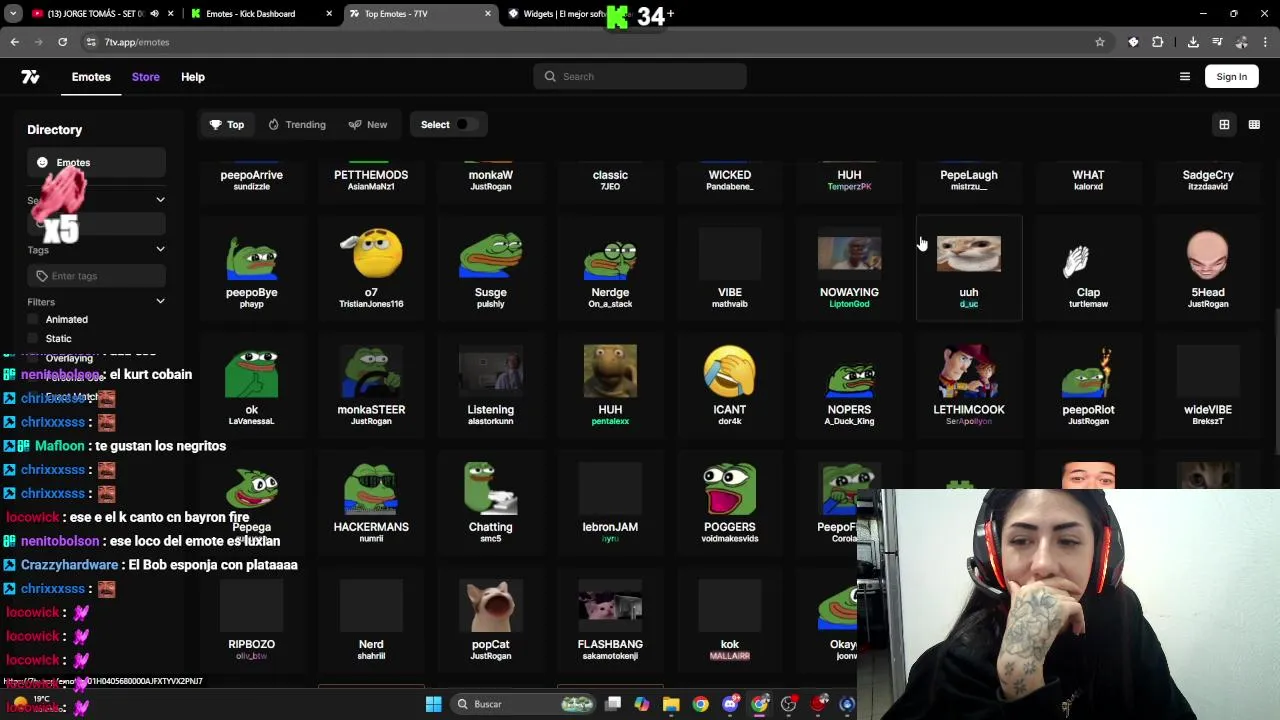Open the Store nav item
The width and height of the screenshot is (1280, 720).
coord(145,77)
